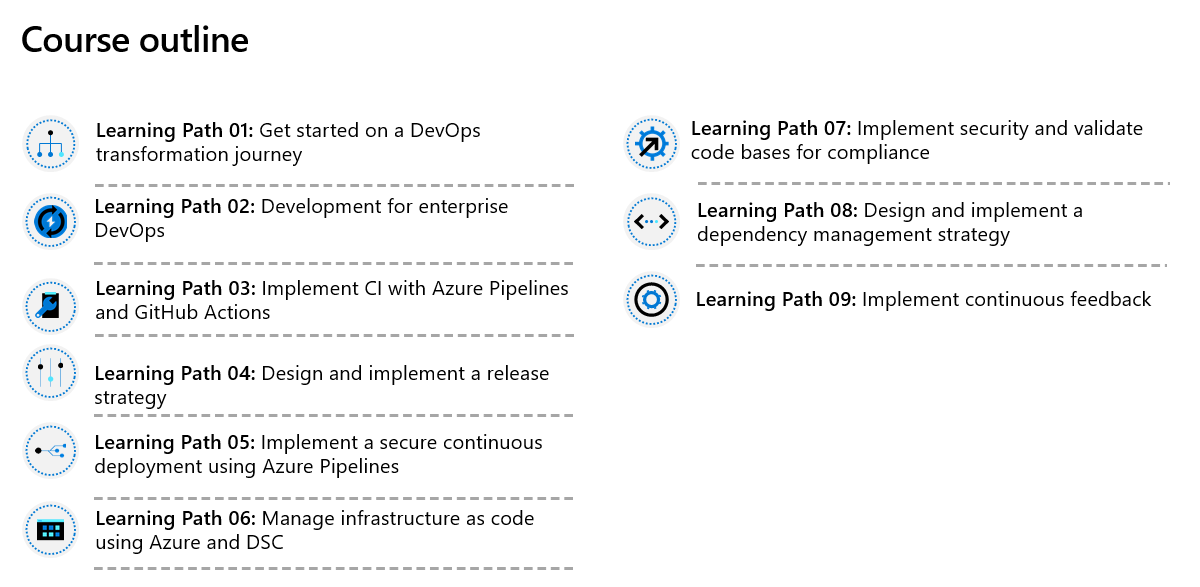Click the Learning Path 09 feedback circle icon
The image size is (1200, 587).
(651, 299)
